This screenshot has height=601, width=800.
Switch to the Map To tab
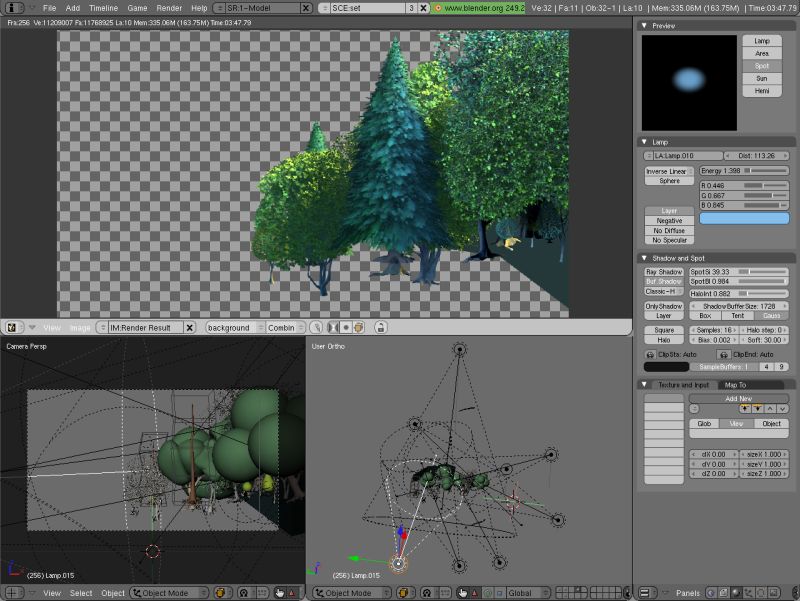point(735,384)
